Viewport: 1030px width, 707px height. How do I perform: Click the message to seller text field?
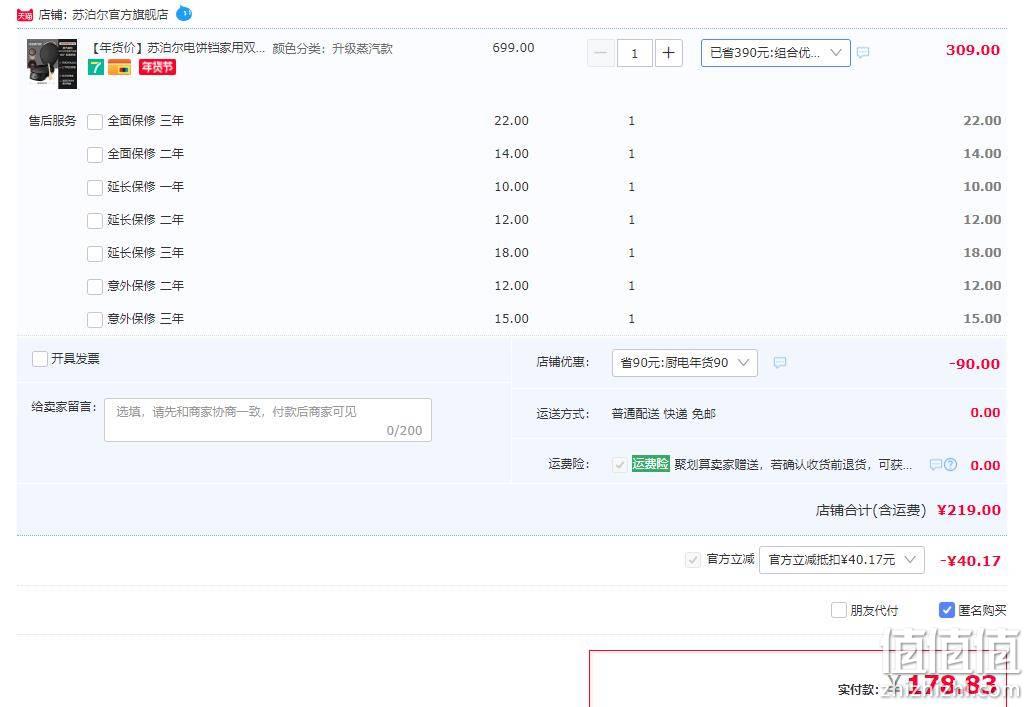click(268, 420)
